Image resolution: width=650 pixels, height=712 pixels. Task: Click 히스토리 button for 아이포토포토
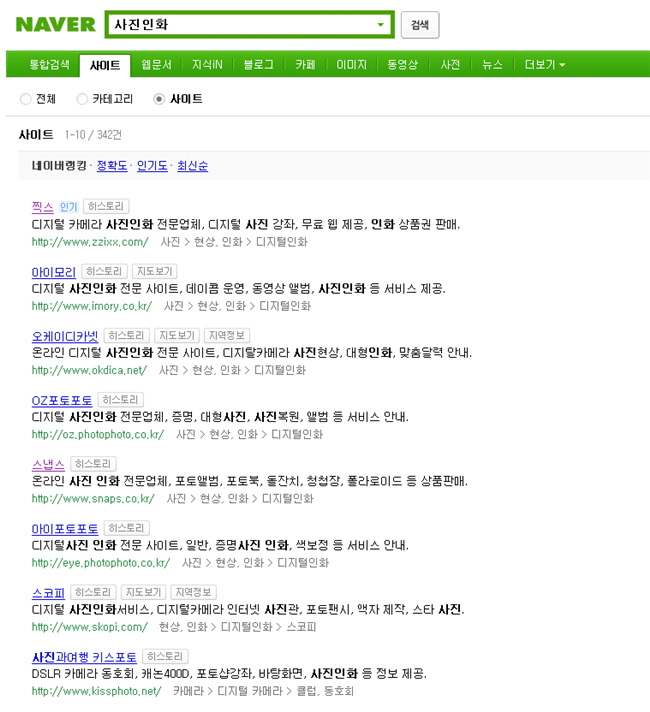(x=127, y=528)
